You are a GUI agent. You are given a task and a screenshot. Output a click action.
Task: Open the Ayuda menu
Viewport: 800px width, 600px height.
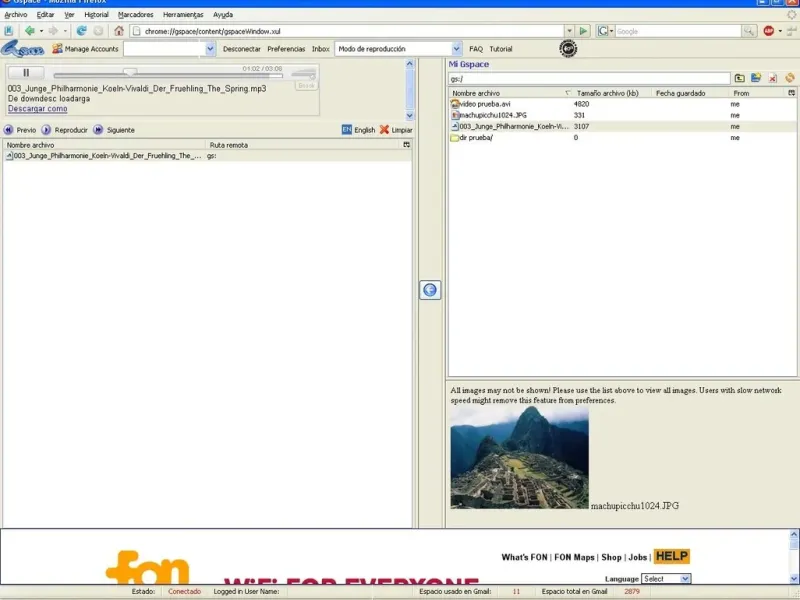pyautogui.click(x=223, y=15)
